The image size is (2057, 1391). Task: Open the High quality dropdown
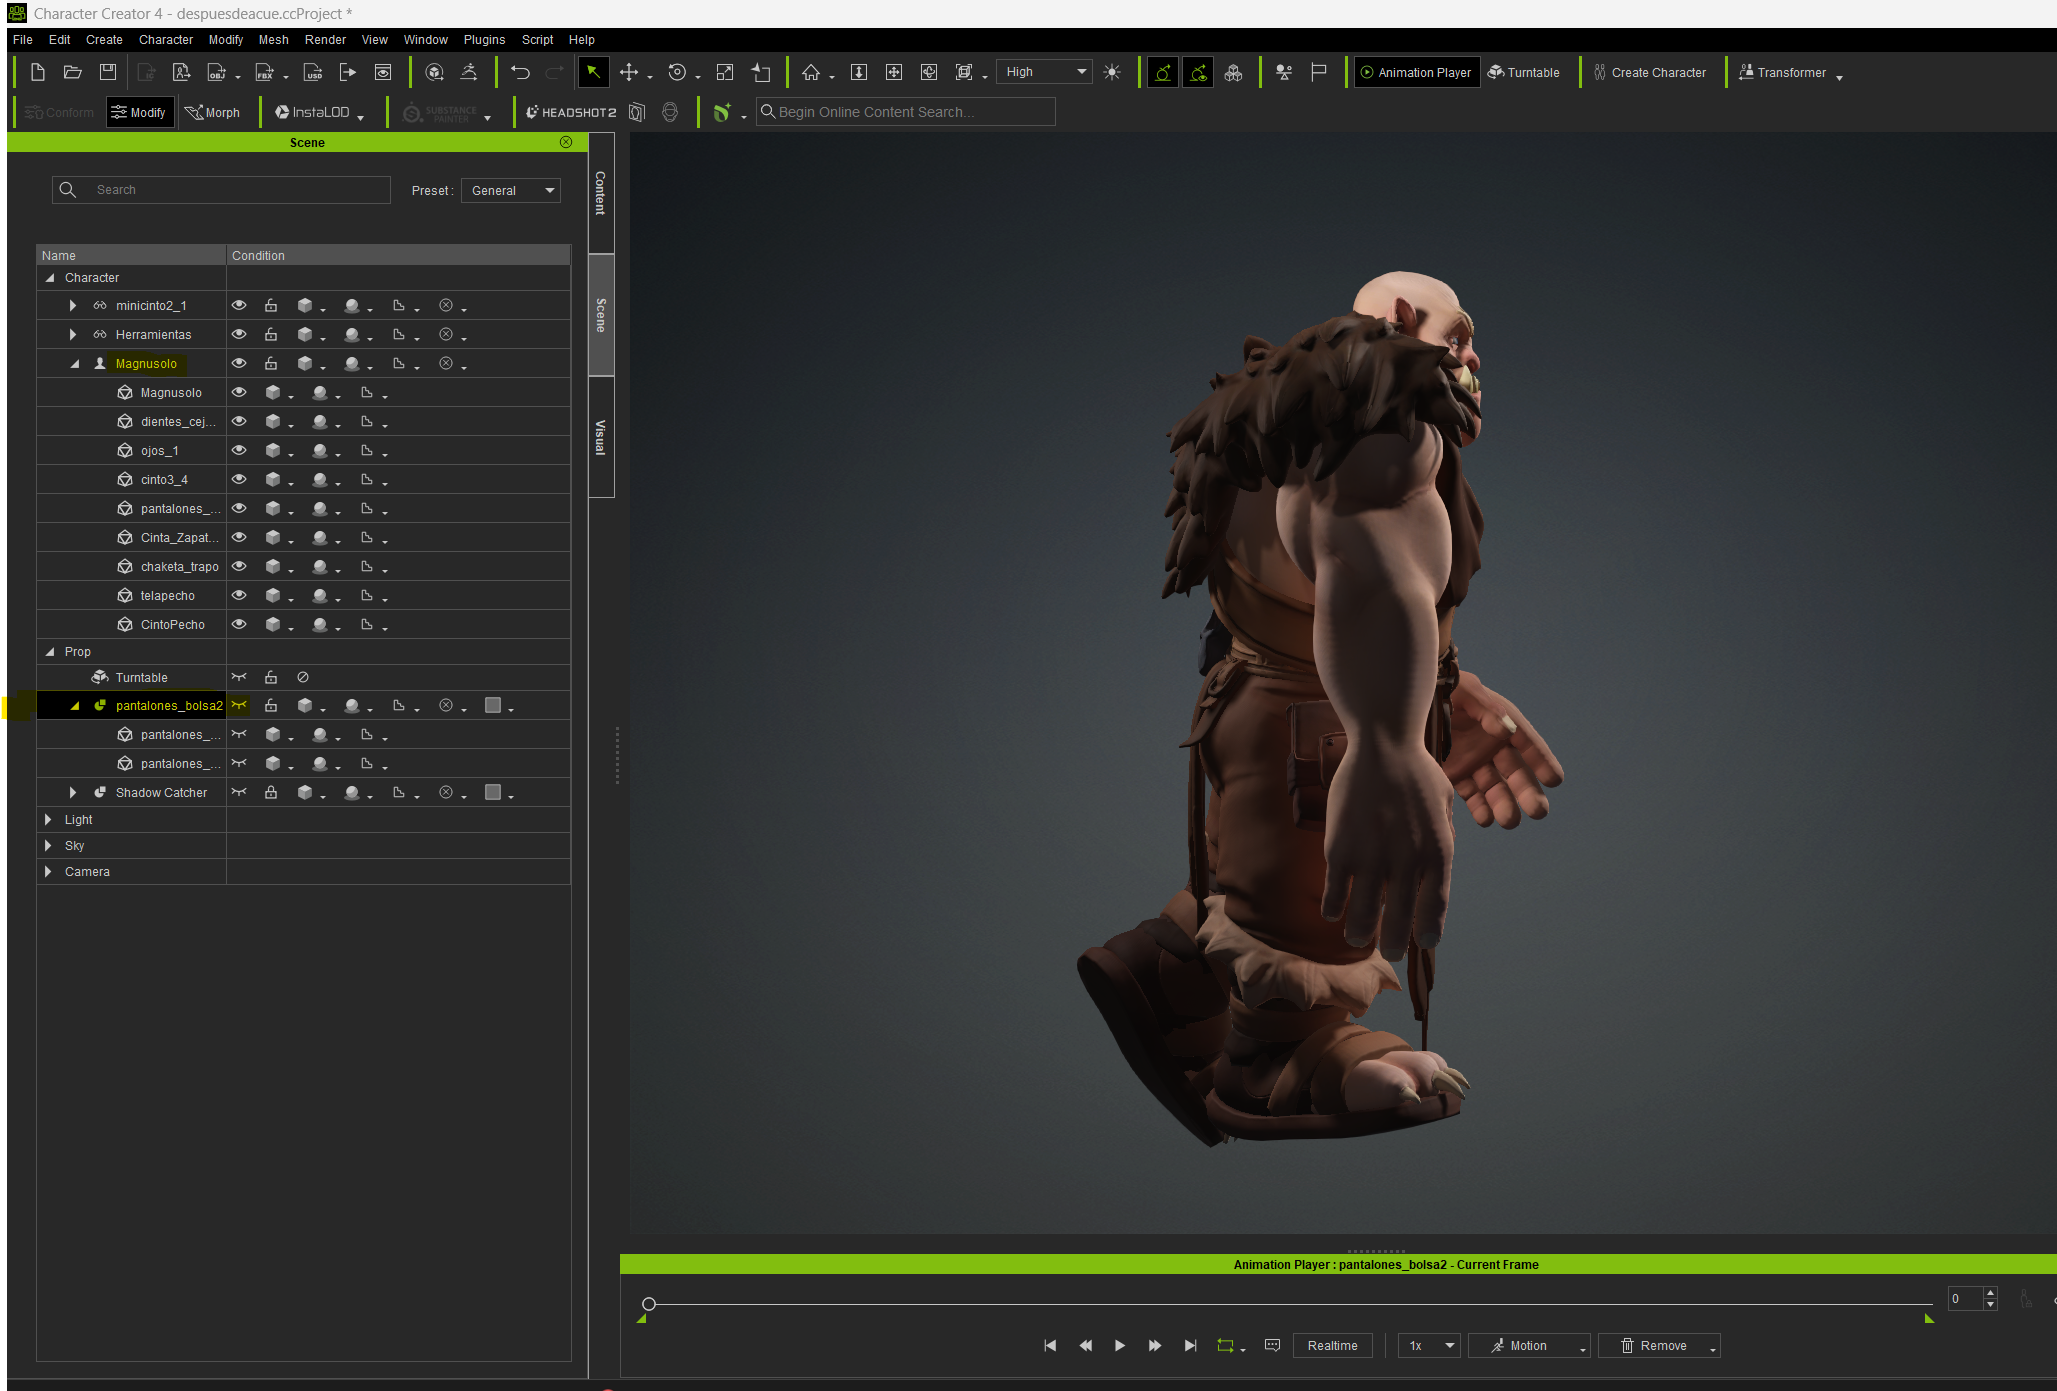[x=1045, y=72]
